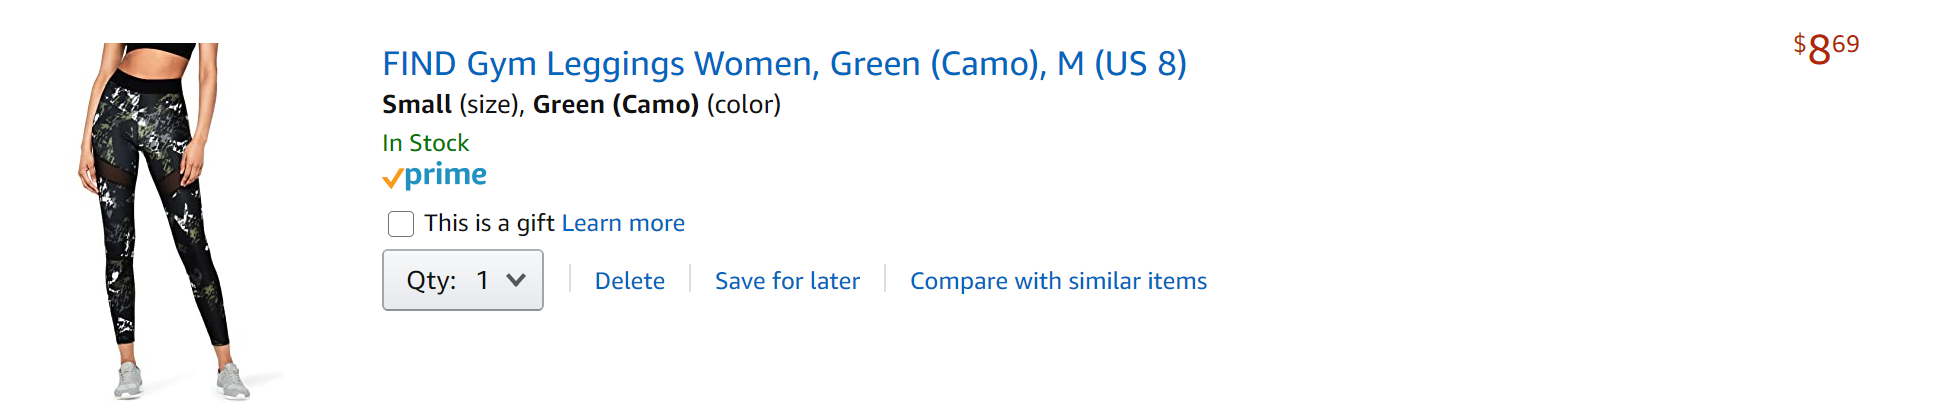Click the green 'In Stock' status text

[425, 143]
